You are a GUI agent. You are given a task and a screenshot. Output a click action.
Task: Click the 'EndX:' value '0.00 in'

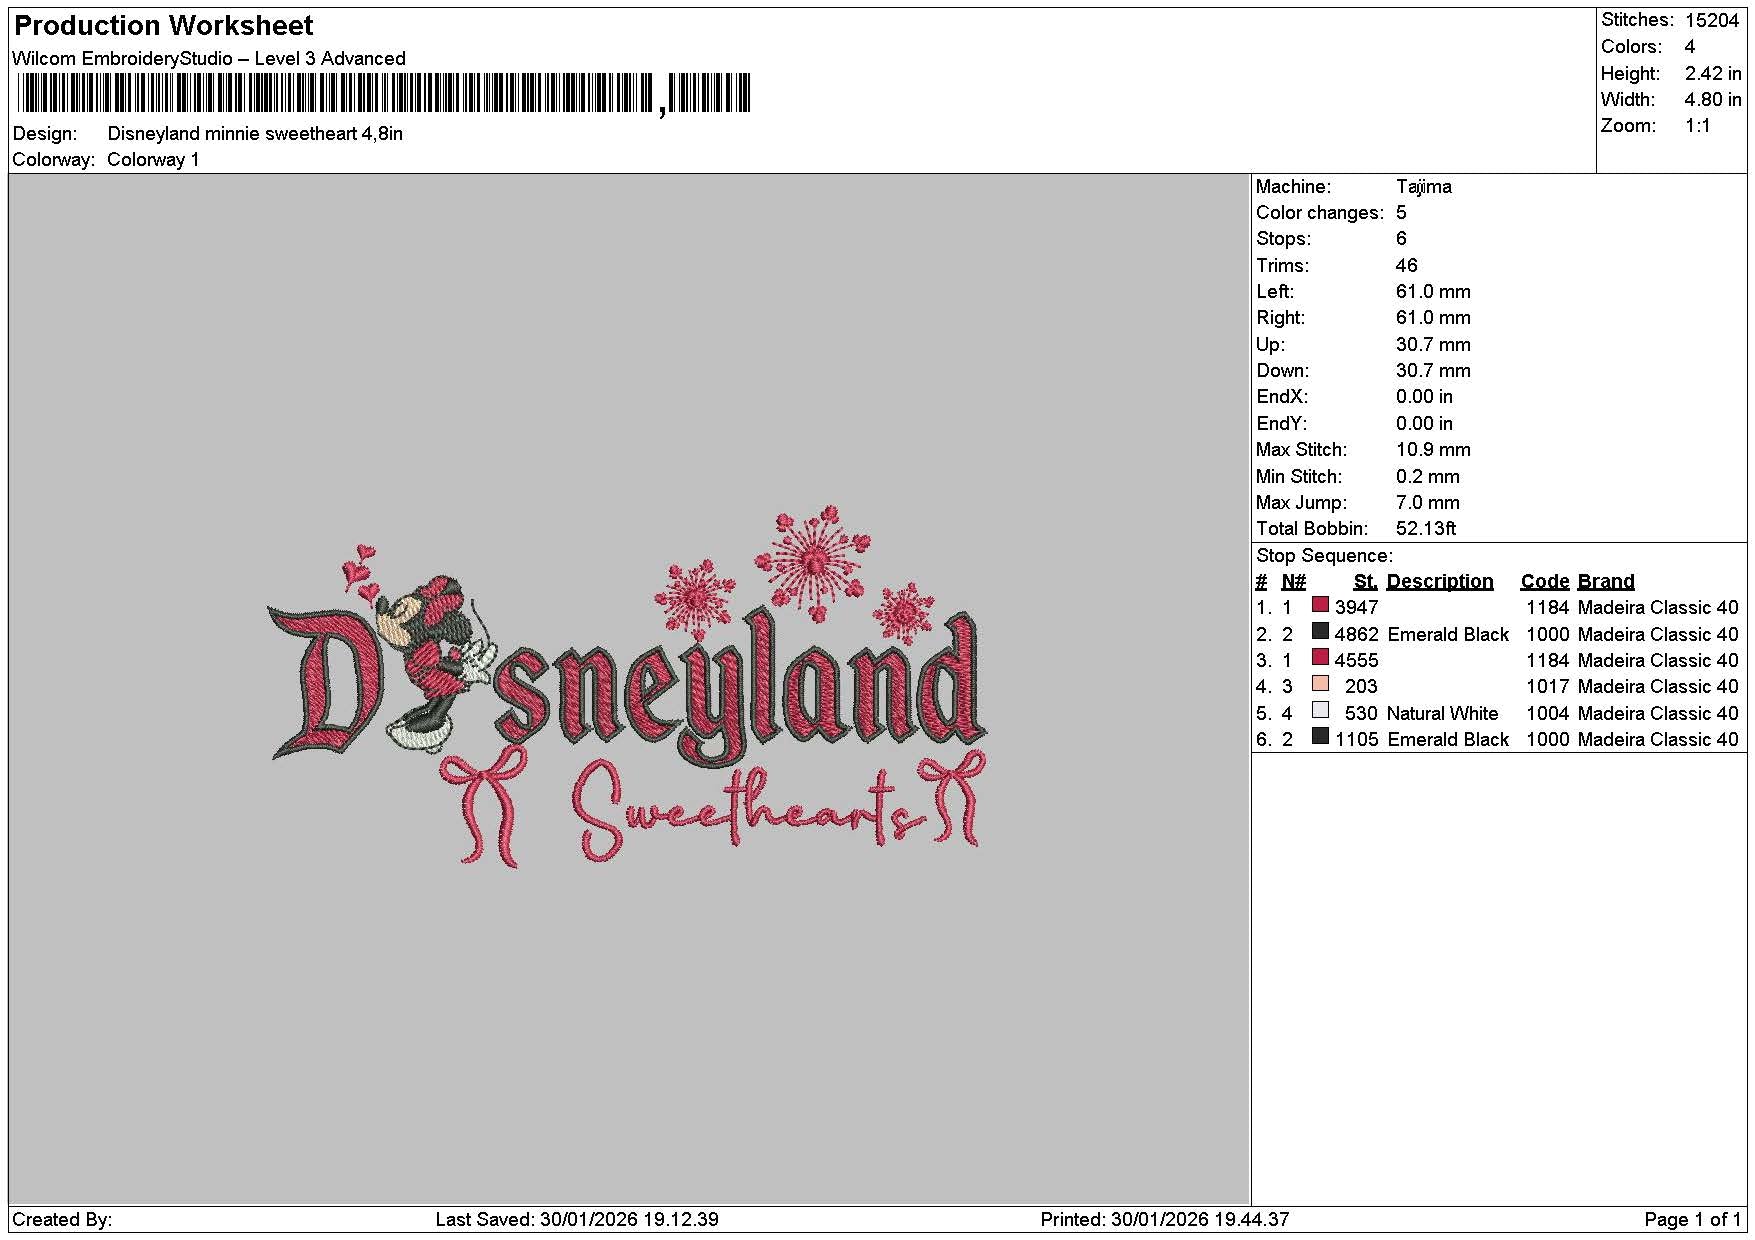tap(1424, 397)
